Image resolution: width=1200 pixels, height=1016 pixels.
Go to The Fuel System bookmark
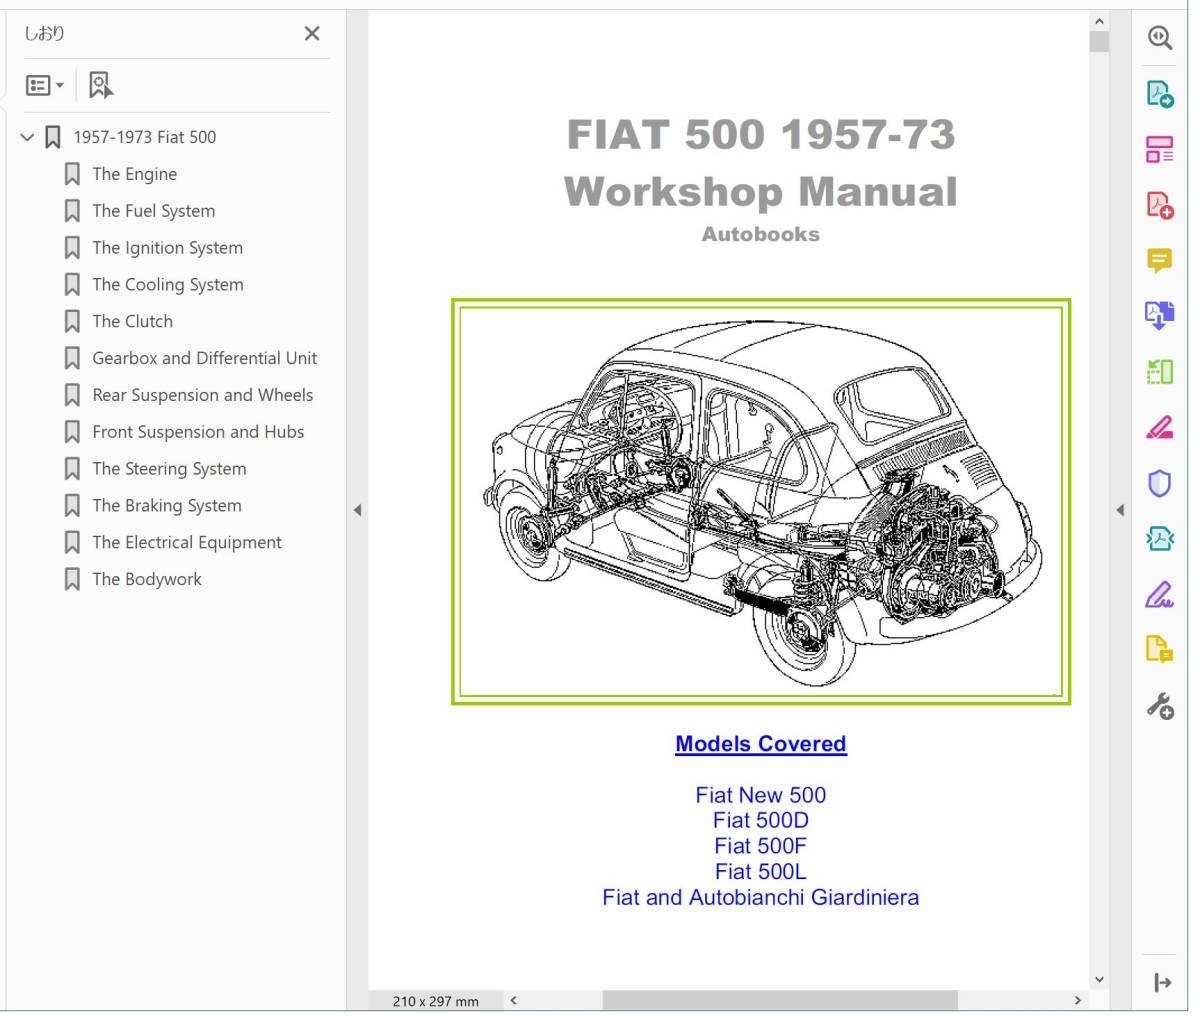tap(153, 211)
